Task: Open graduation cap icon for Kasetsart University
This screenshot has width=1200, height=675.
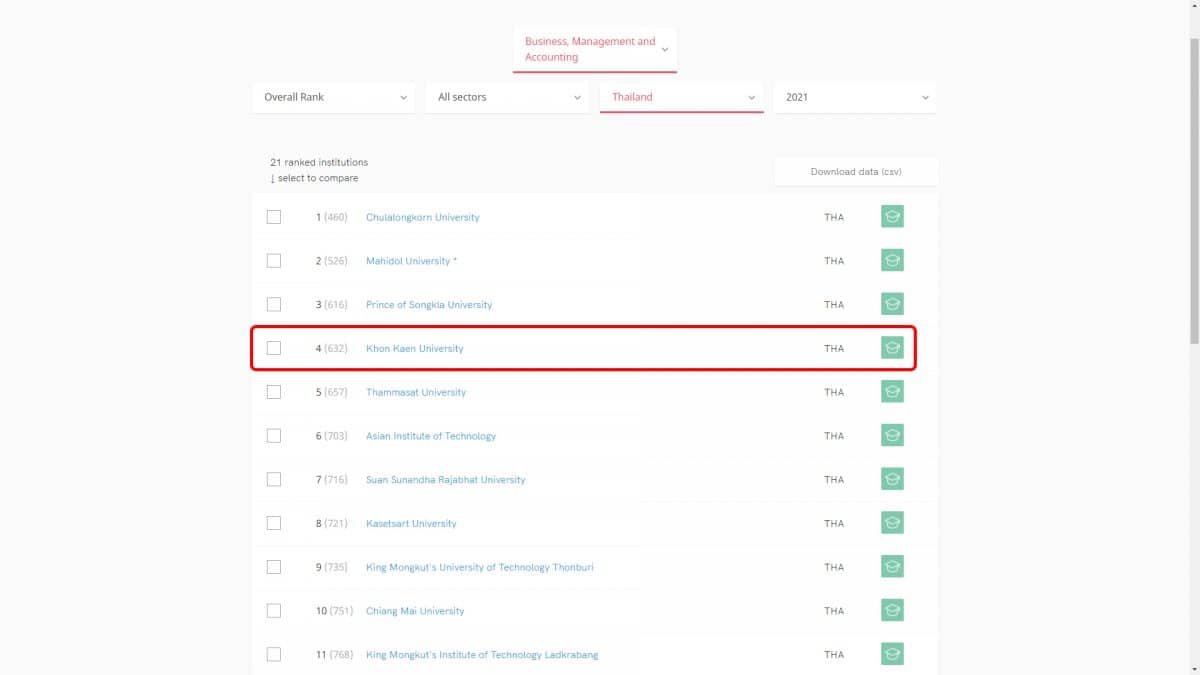Action: point(892,523)
